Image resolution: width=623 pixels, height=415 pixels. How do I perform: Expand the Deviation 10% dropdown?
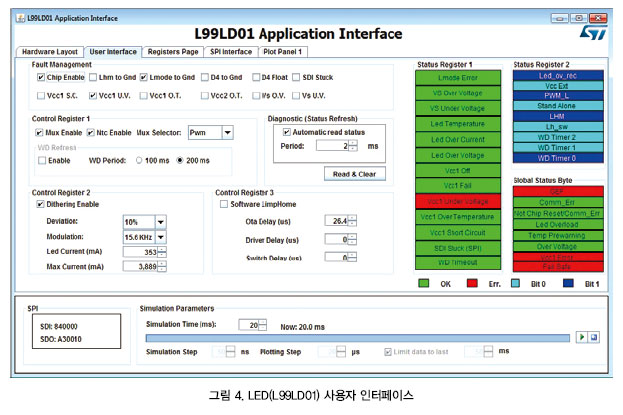161,222
